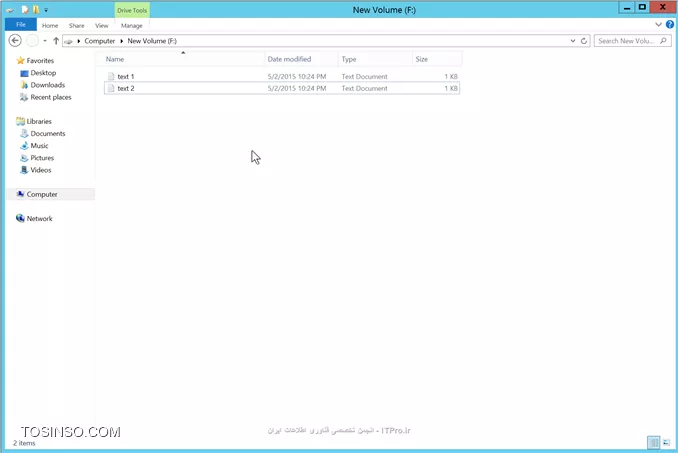Click Text Document type of text 2
Screen dimensions: 678x453
(x=365, y=88)
